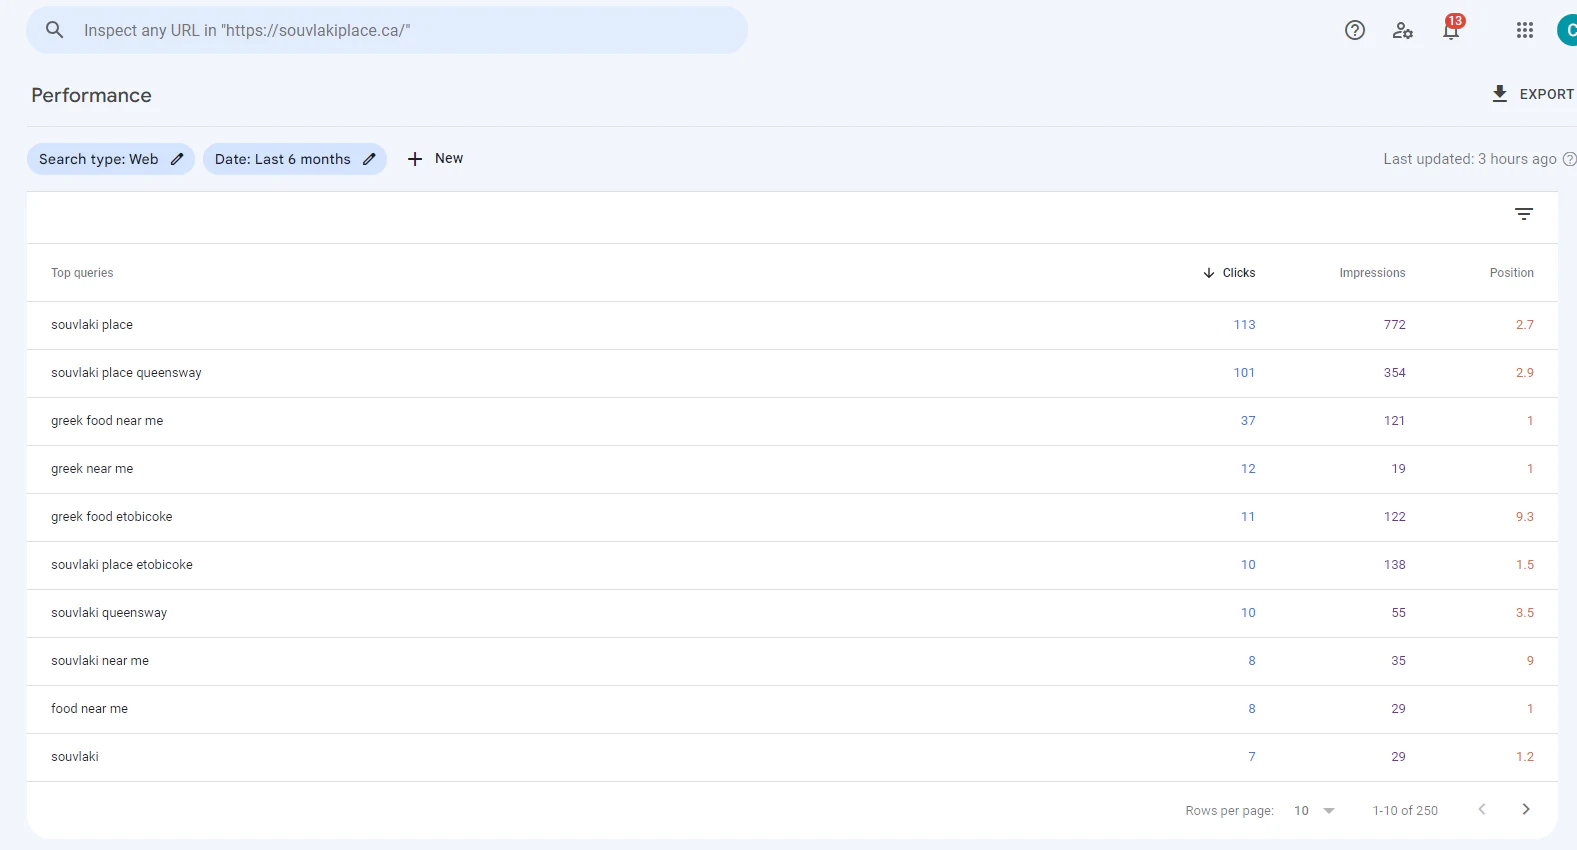
Task: Click the 113 clicks value
Action: point(1244,325)
